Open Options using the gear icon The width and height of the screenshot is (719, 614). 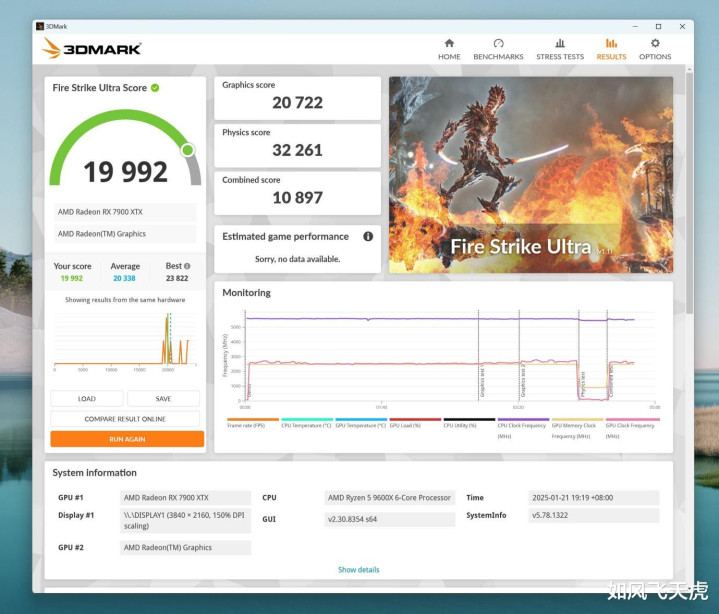click(655, 43)
